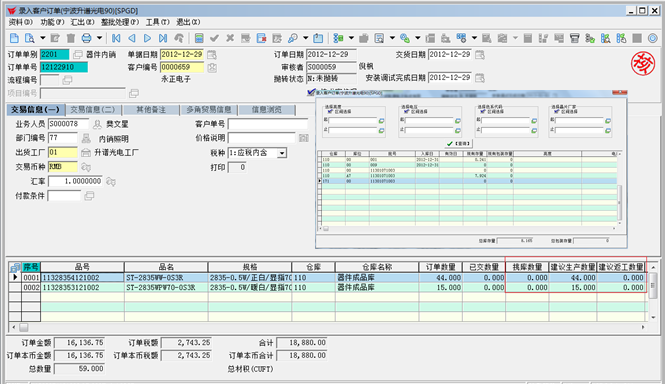The width and height of the screenshot is (665, 384).
Task: Click the query document magnifier icon
Action: (x=29, y=38)
